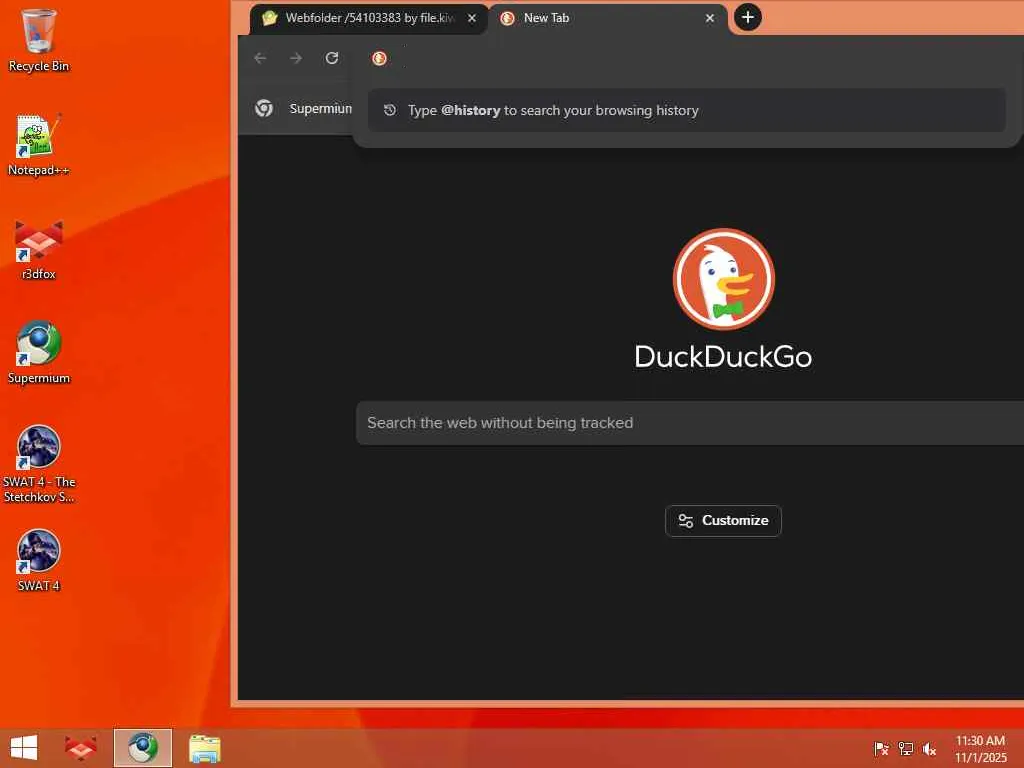Click the Supermium bookmark icon in bookmarks bar

(264, 108)
